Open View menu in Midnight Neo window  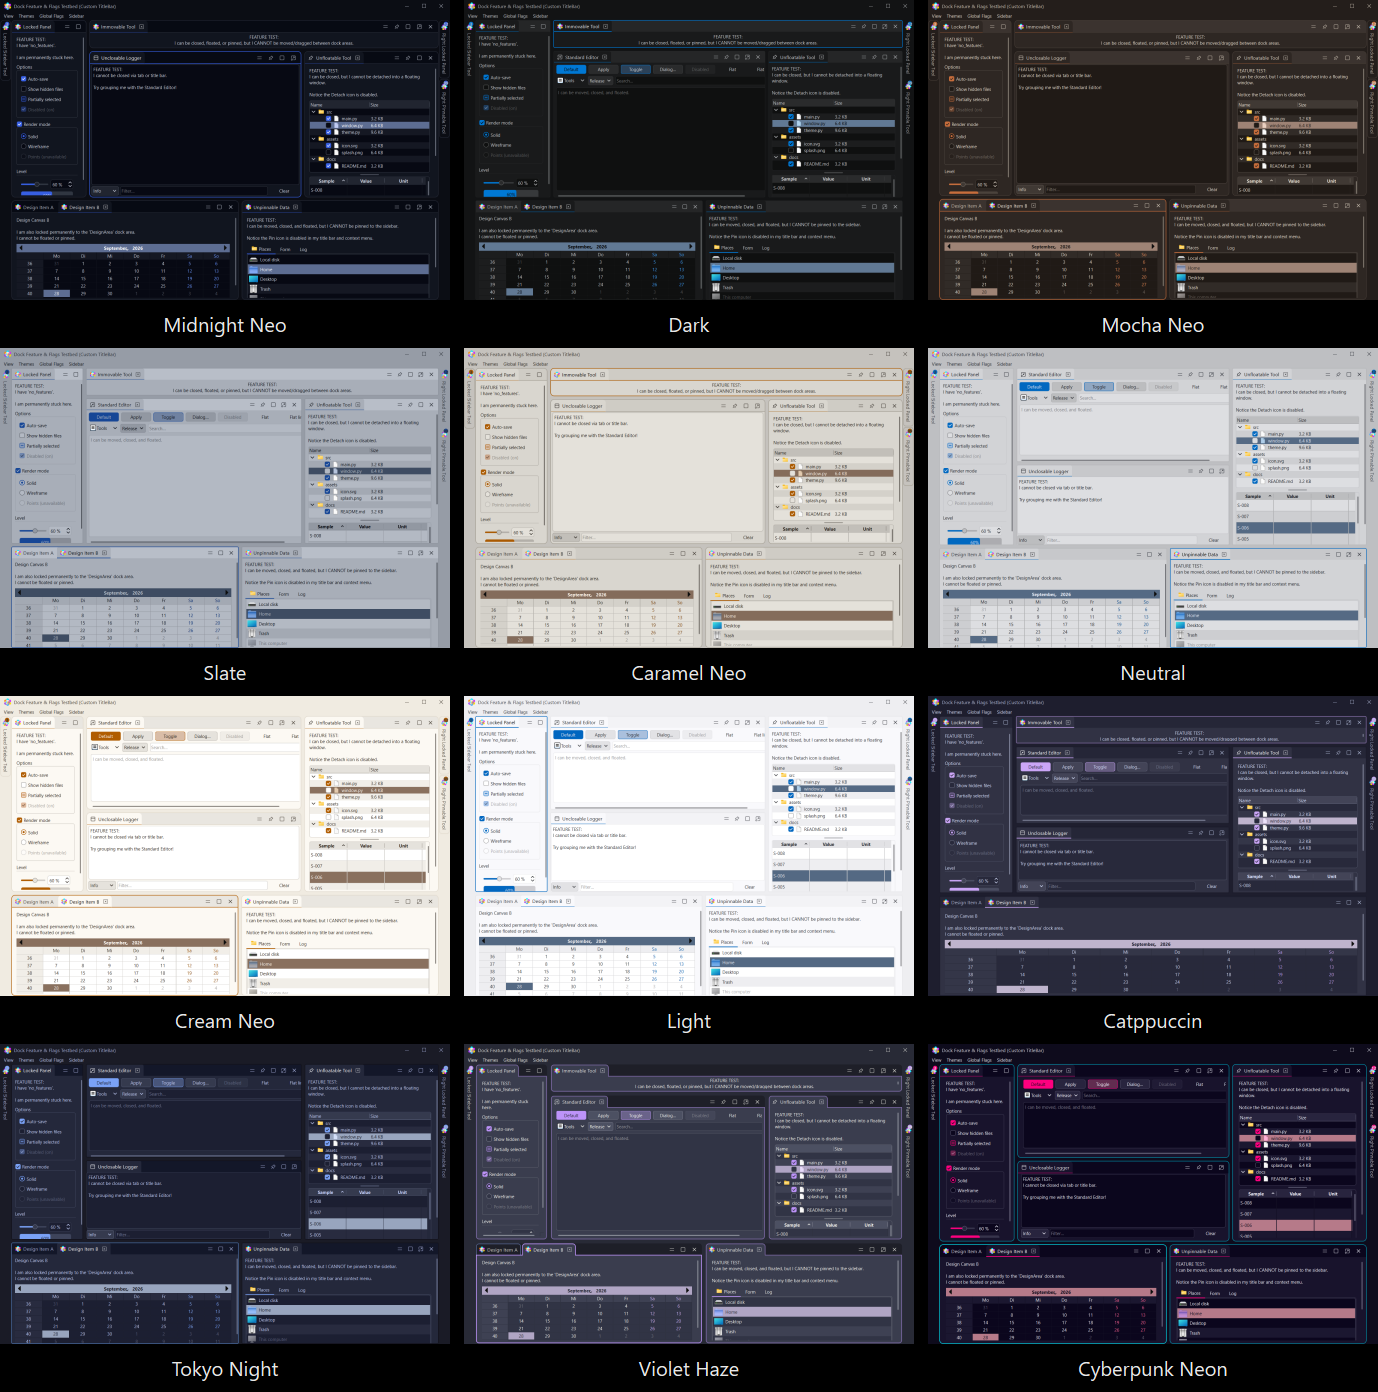(x=8, y=16)
